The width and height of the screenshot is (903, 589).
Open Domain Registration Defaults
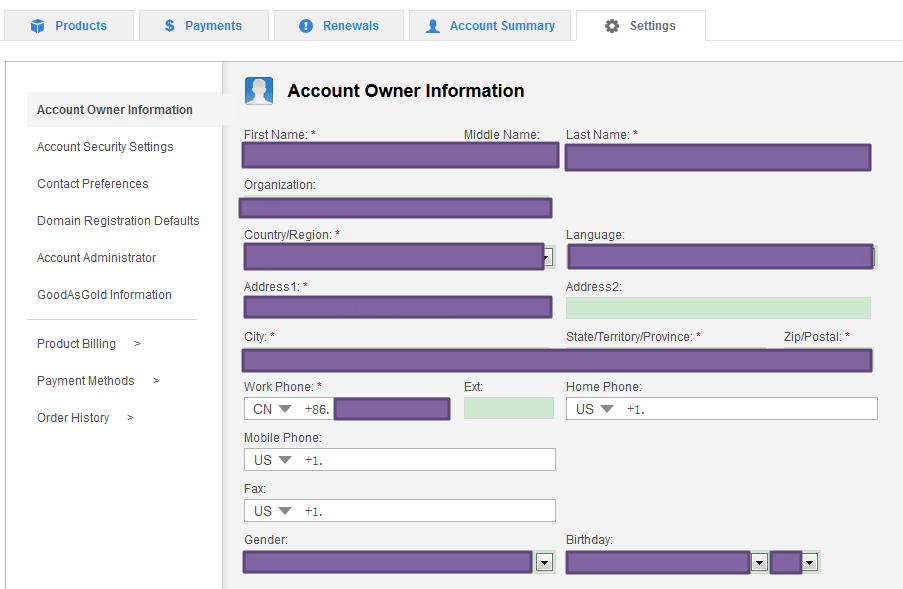118,221
